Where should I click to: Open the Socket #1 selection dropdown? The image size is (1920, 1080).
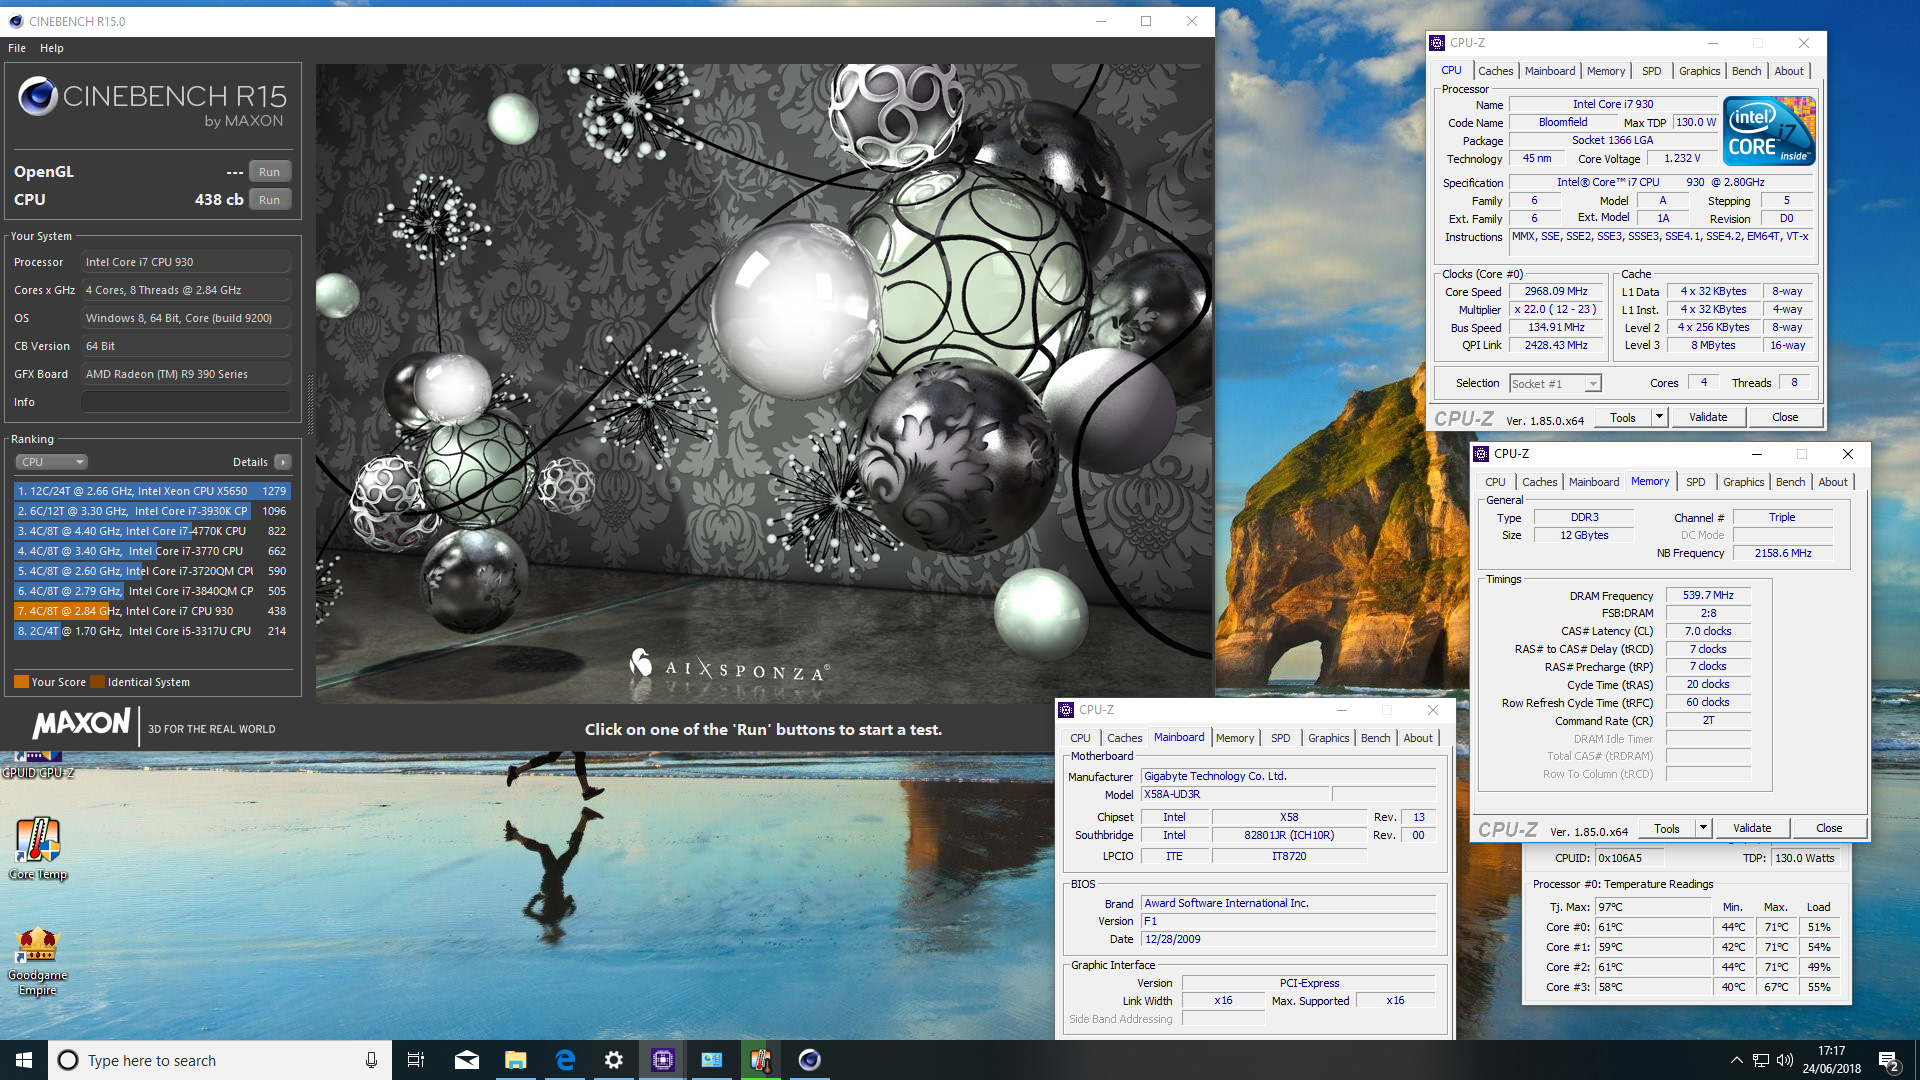click(x=1555, y=384)
